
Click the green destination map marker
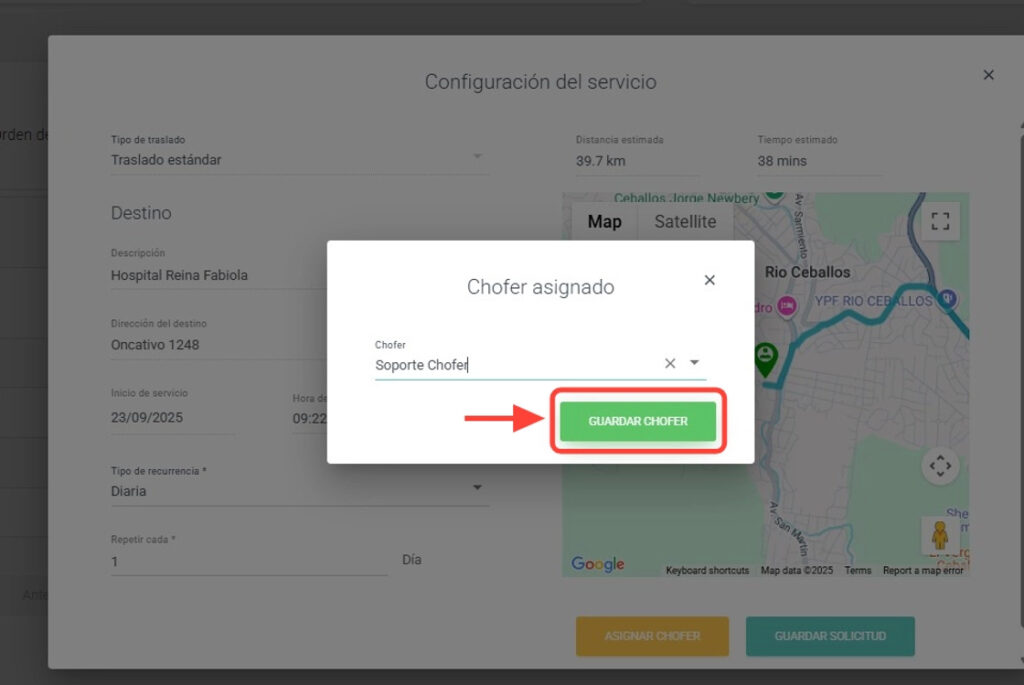click(765, 357)
